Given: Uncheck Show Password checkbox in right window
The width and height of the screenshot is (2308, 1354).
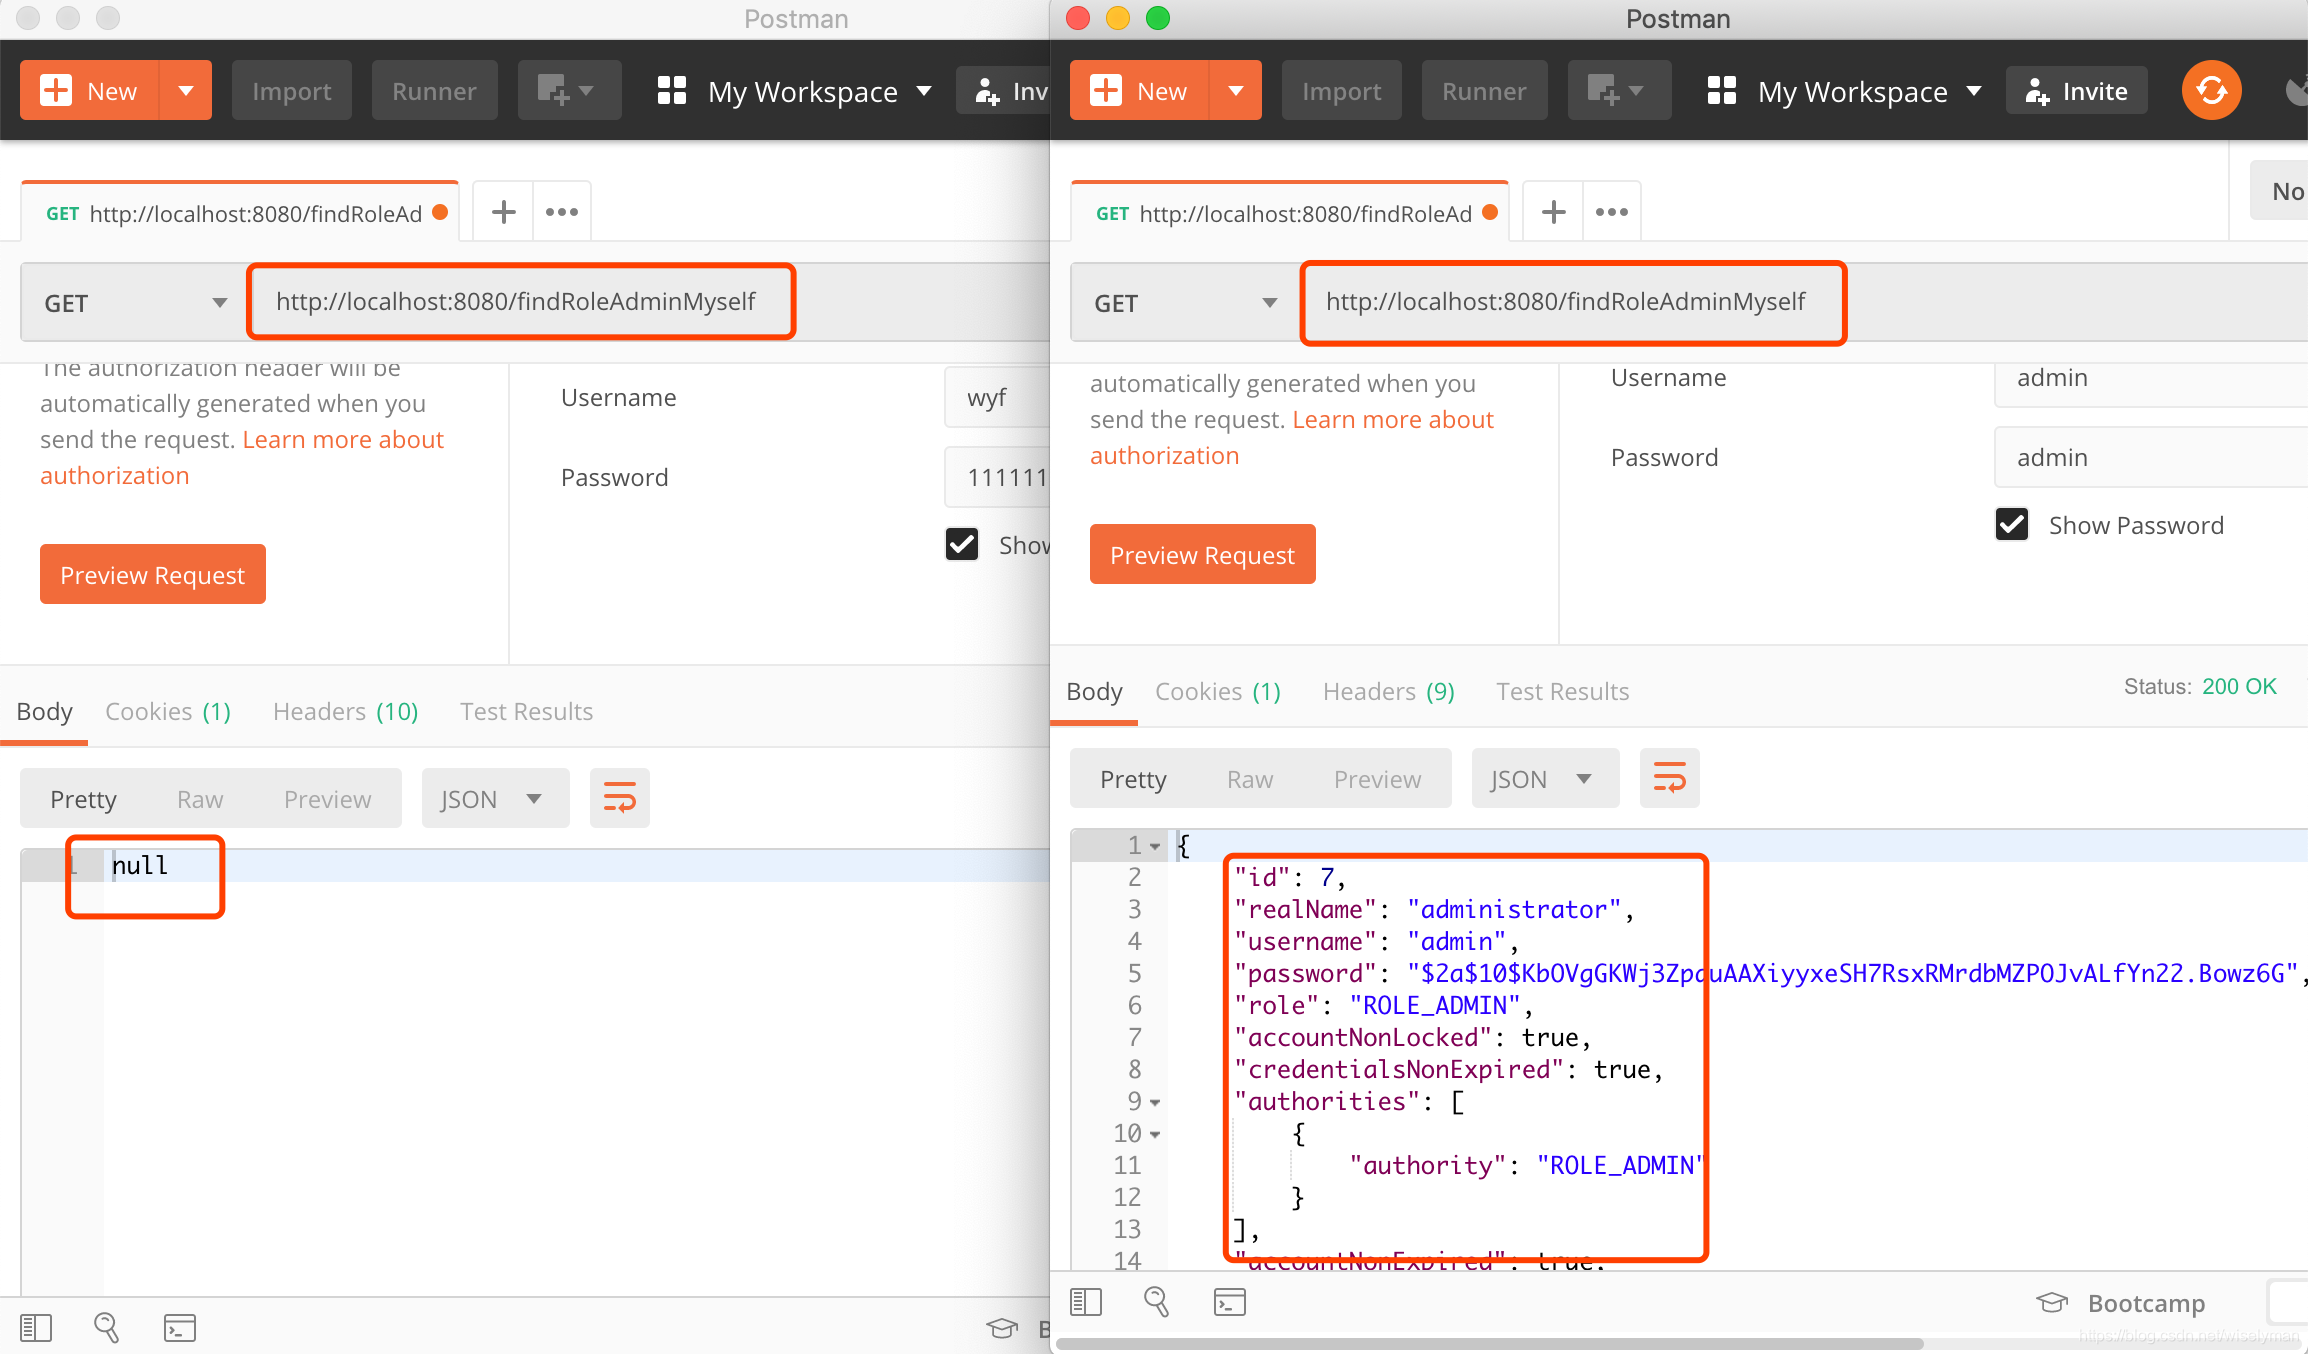Looking at the screenshot, I should 2011,525.
